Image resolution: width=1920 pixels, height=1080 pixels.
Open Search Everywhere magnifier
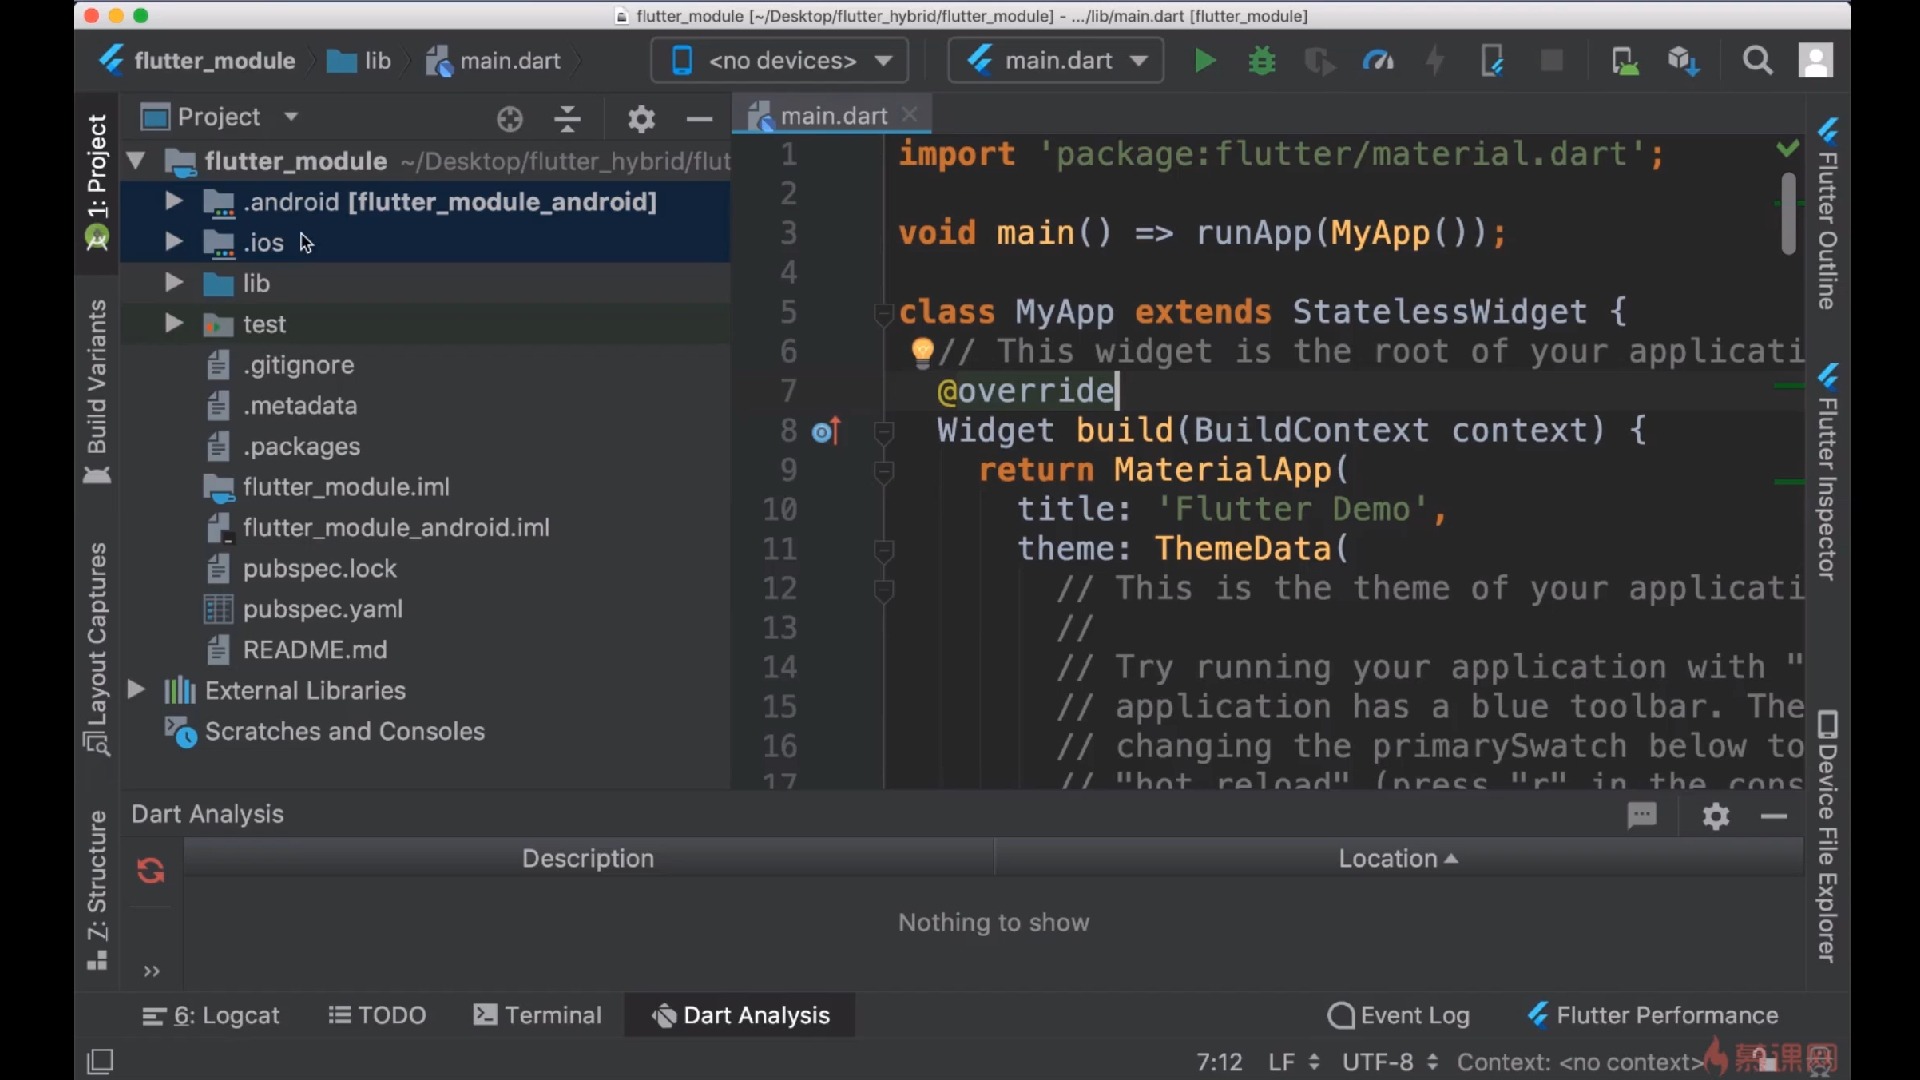1757,61
